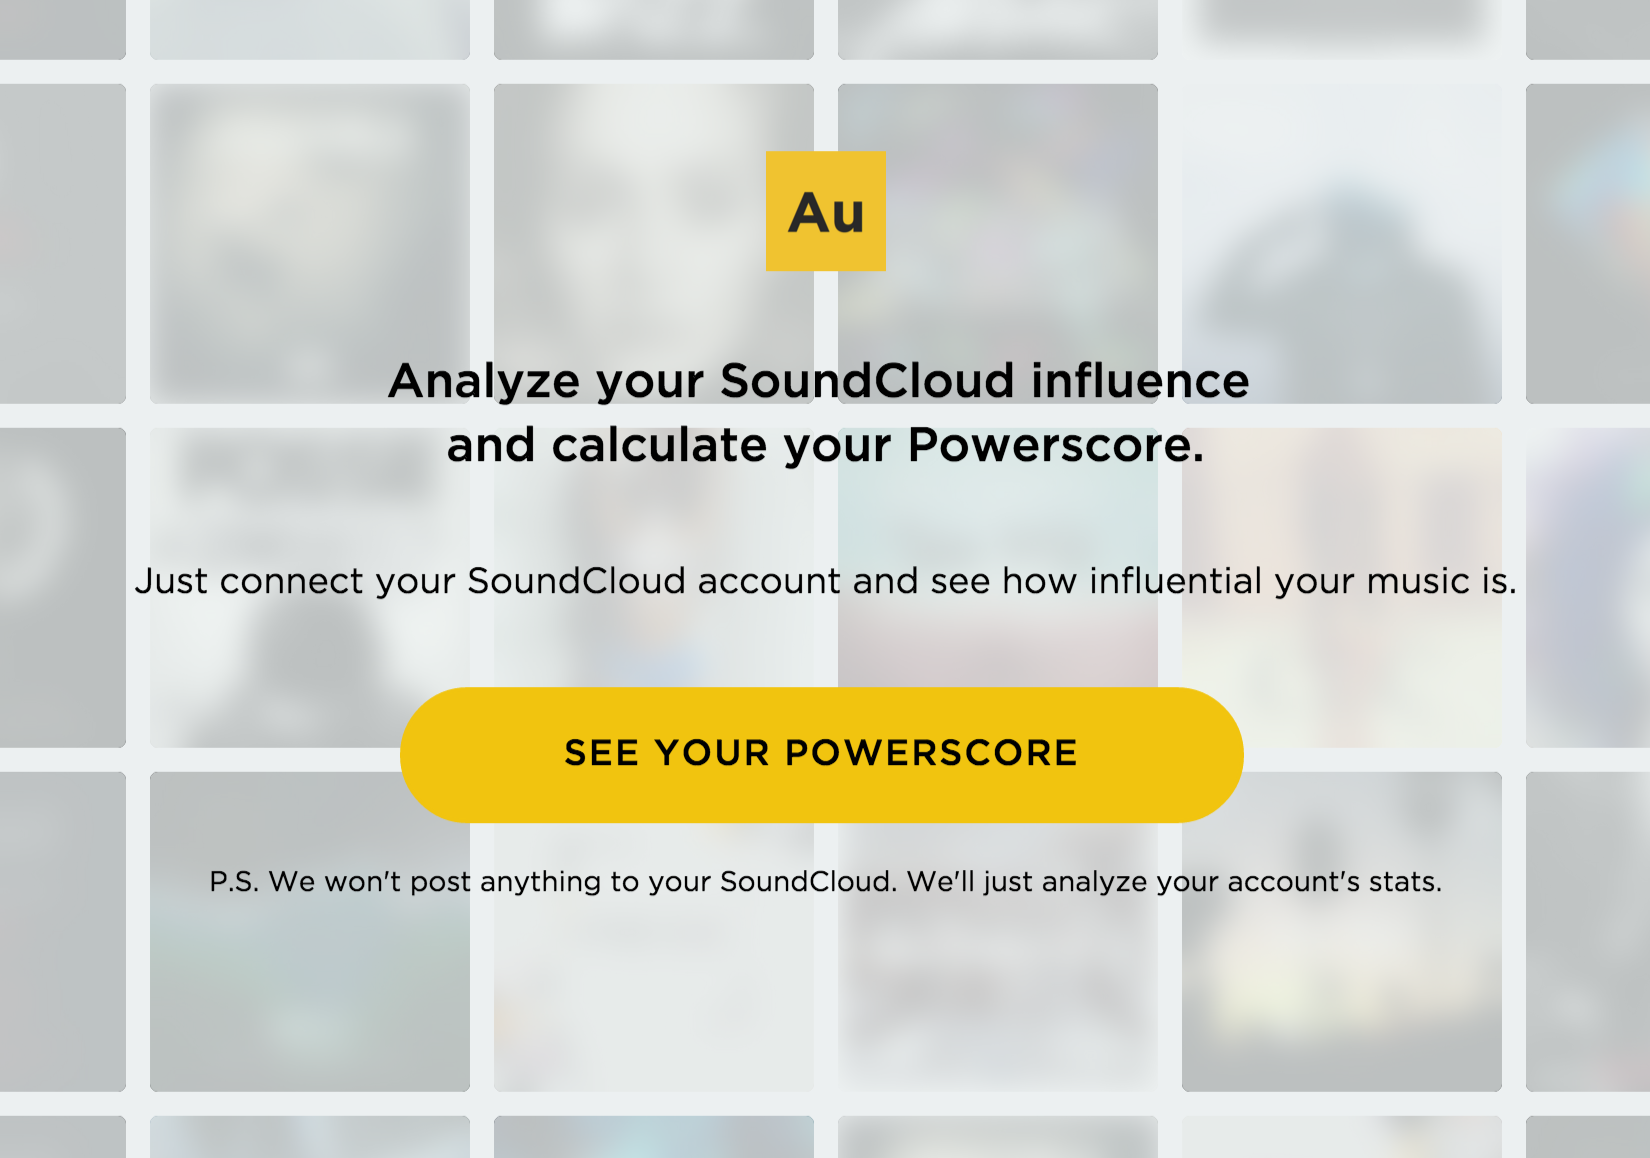Click the yellow Au logo icon
The image size is (1650, 1158).
pyautogui.click(x=825, y=210)
